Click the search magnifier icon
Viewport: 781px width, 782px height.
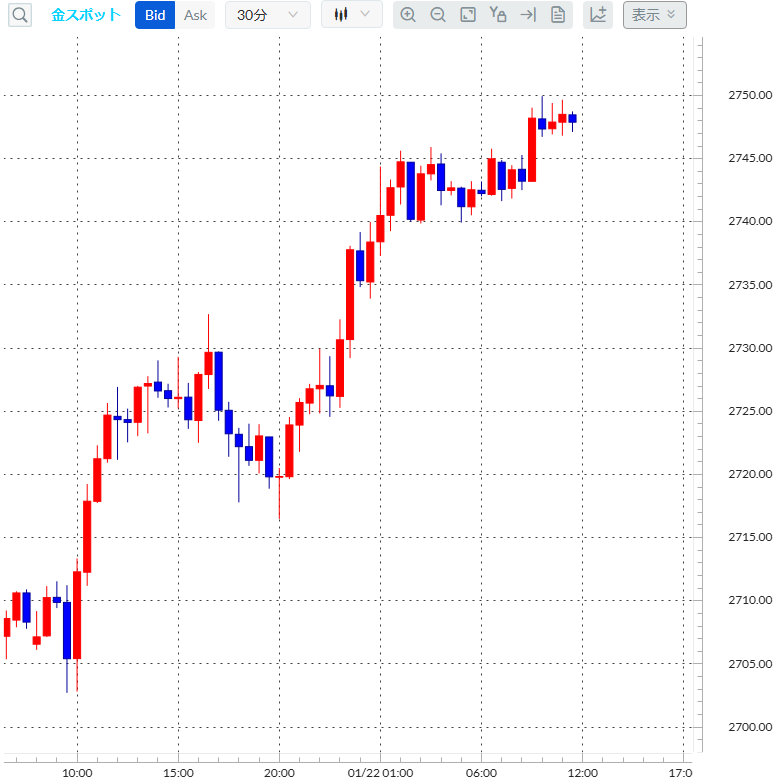point(20,15)
